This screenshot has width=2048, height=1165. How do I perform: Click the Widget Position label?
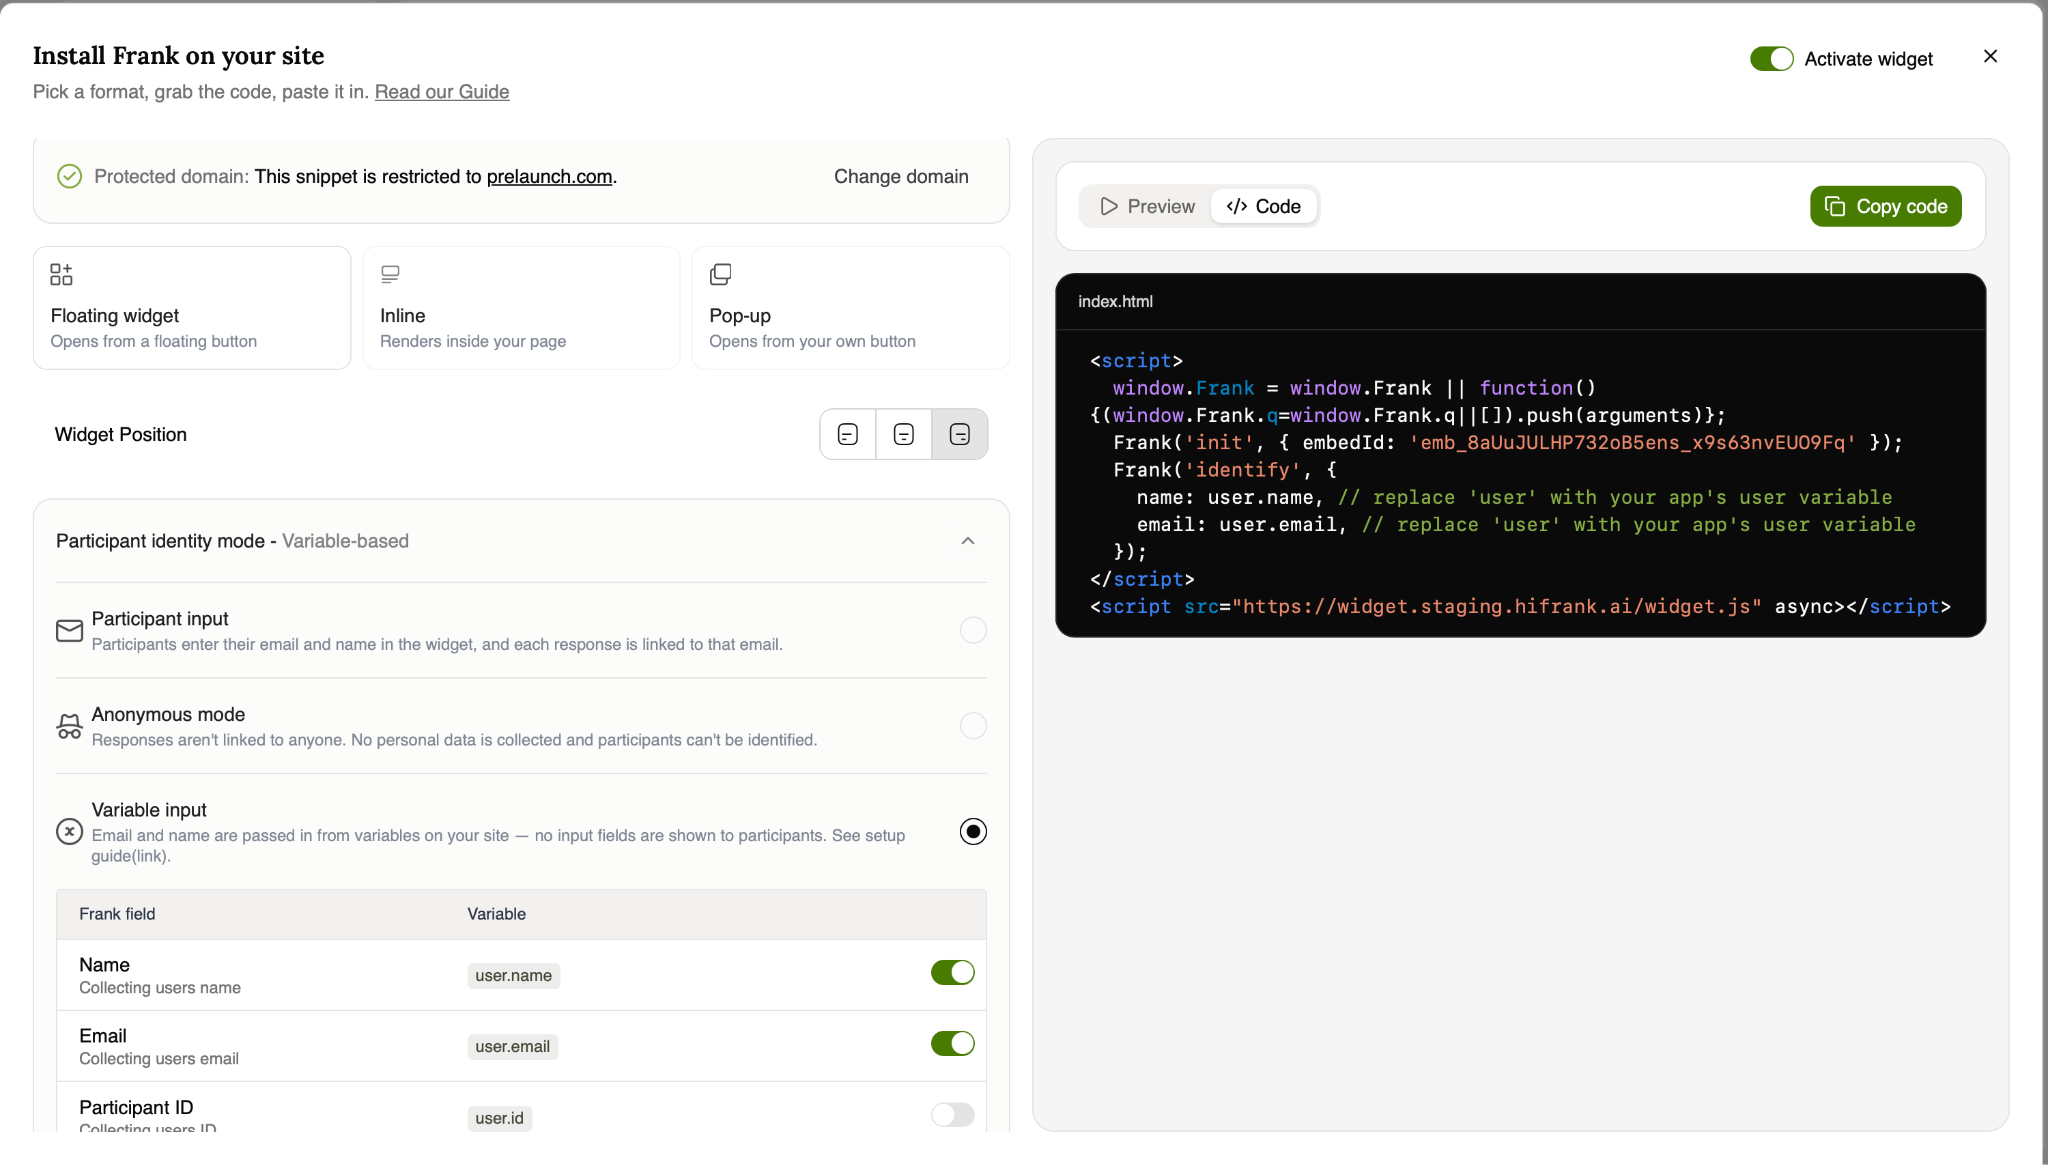120,435
